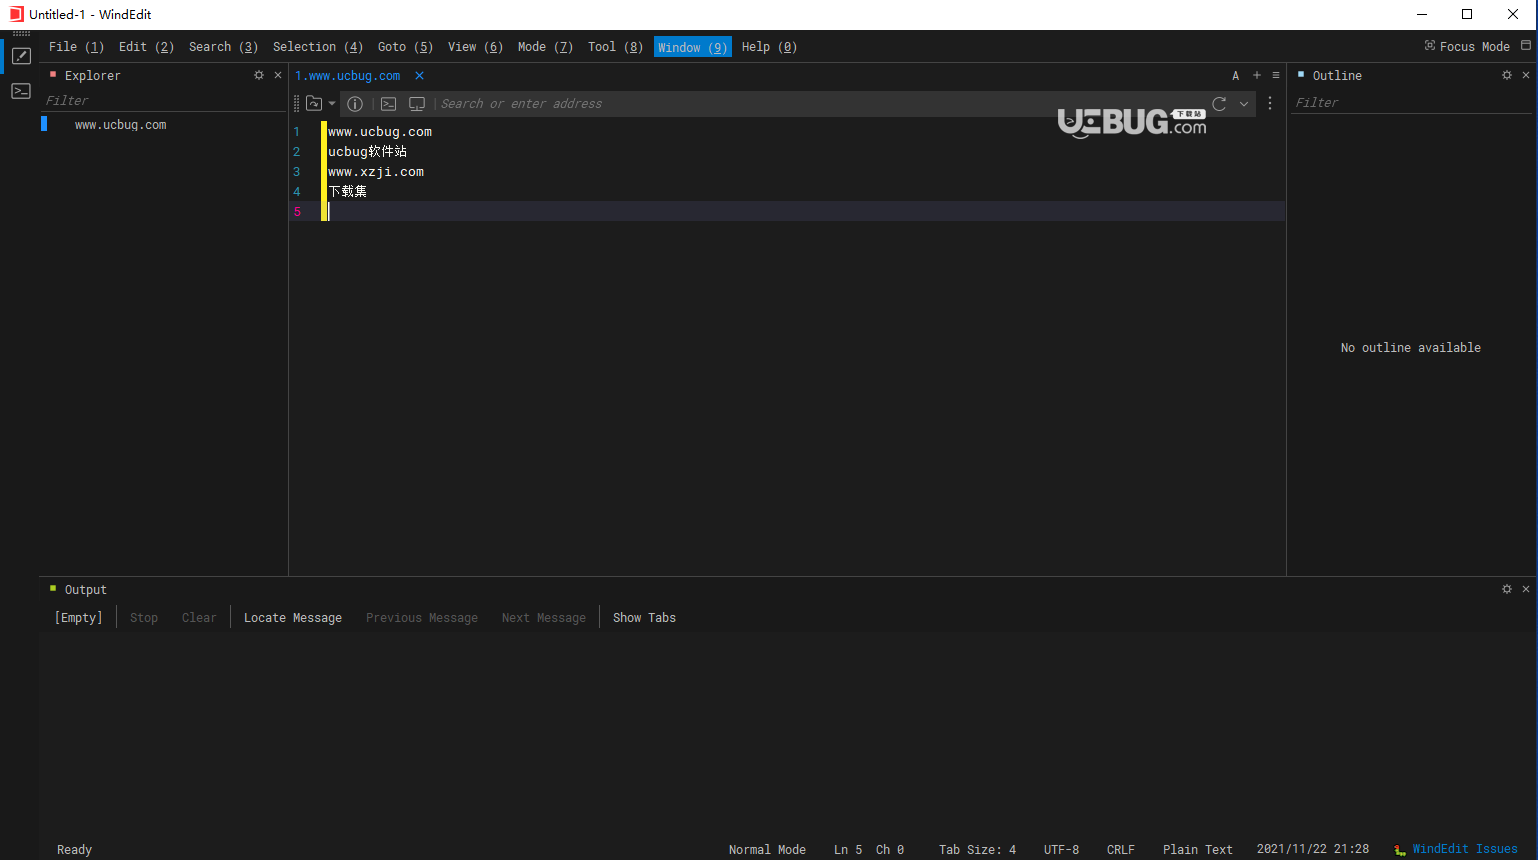1538x860 pixels.
Task: Open terminal icon in address toolbar
Action: pos(389,104)
